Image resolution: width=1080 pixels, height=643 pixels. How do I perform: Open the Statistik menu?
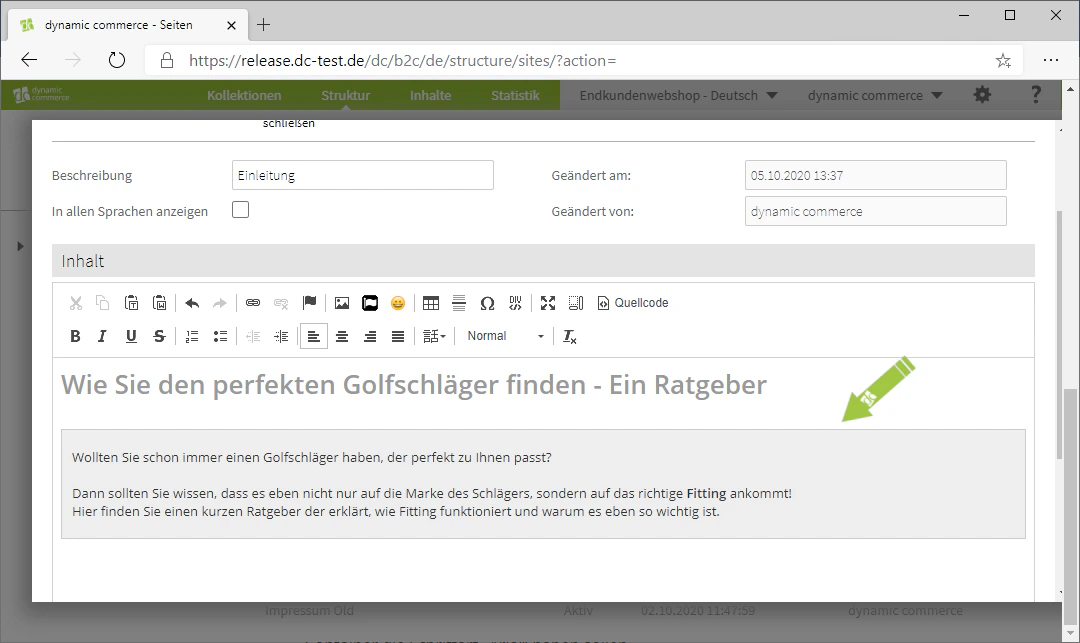(x=515, y=95)
